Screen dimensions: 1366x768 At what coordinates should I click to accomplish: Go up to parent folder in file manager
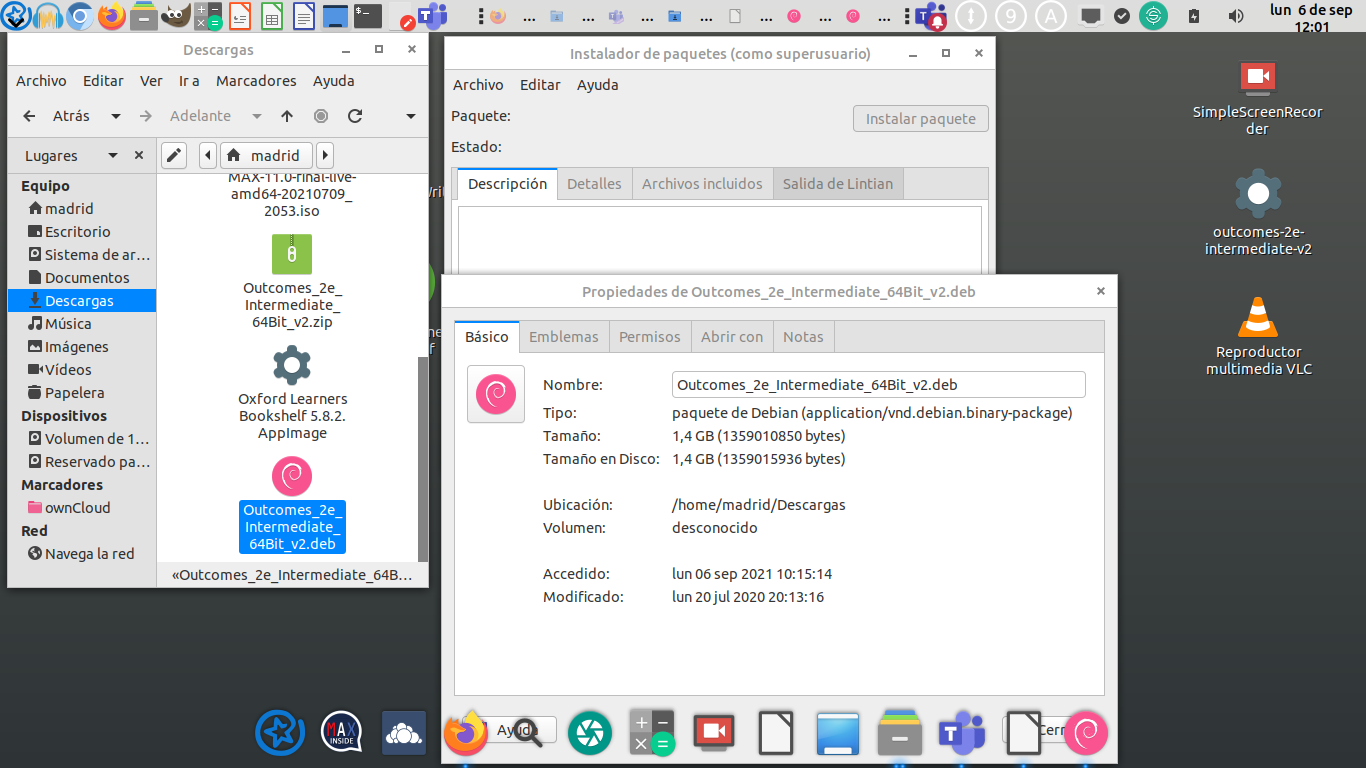(x=287, y=116)
